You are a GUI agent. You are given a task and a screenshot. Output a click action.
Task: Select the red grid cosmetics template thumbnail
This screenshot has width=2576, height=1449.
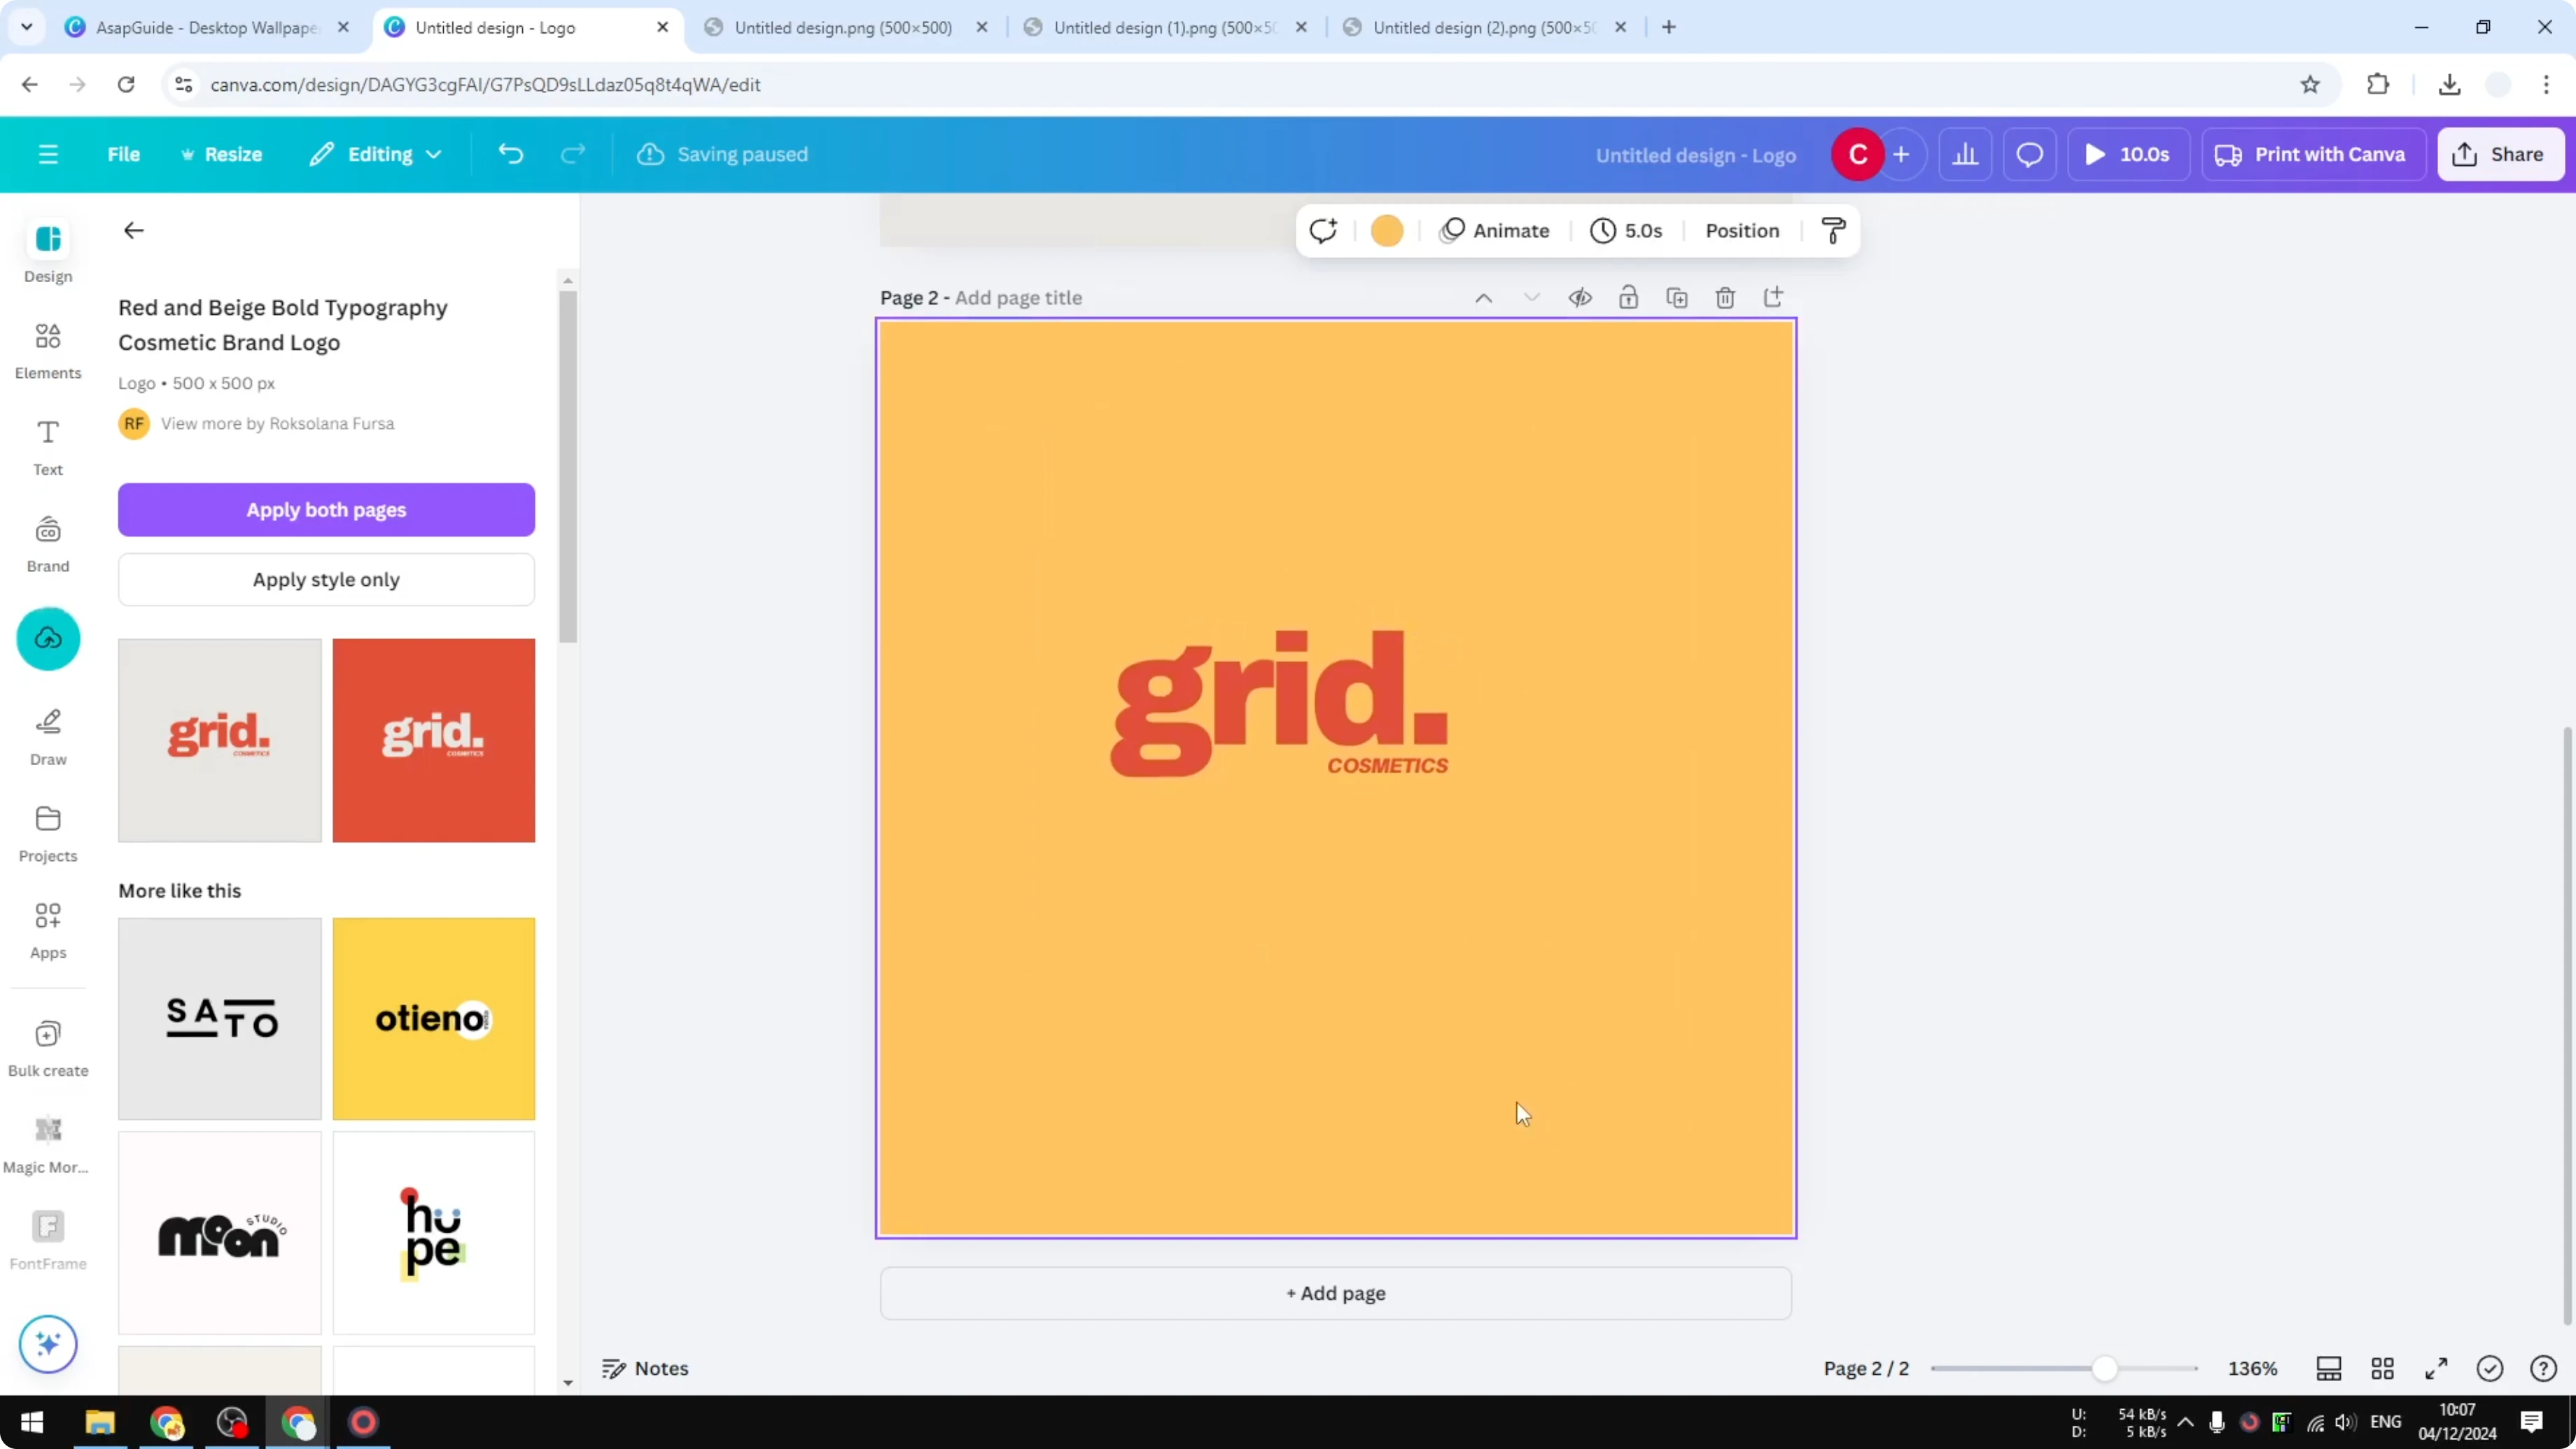pos(433,740)
